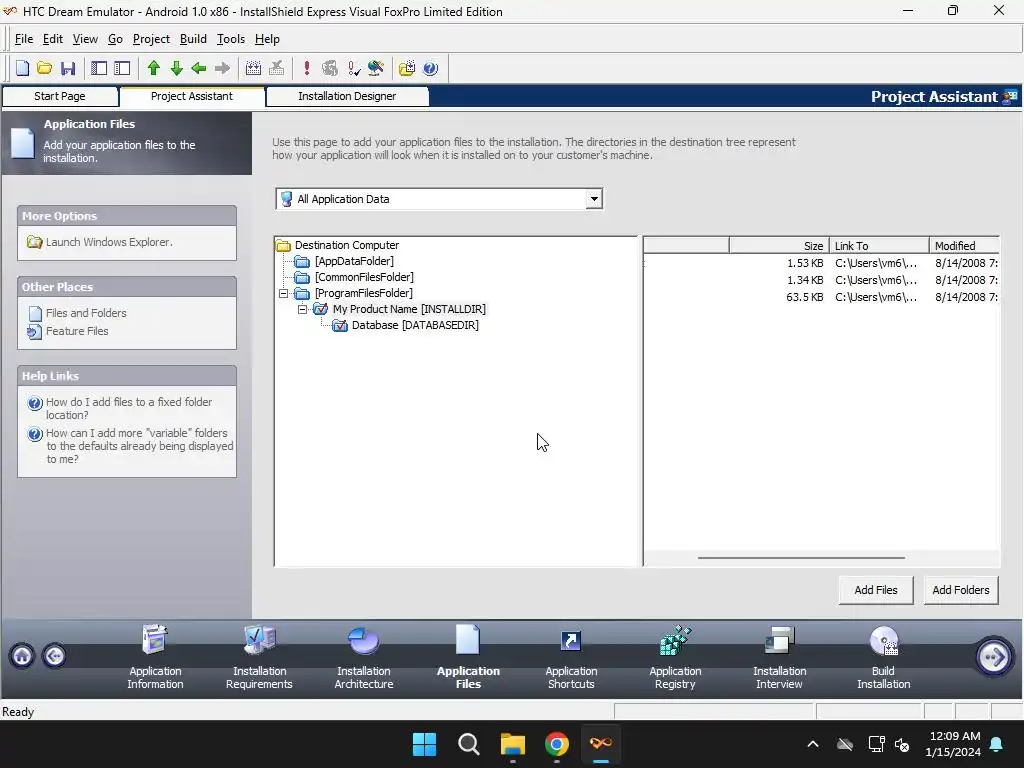Image resolution: width=1024 pixels, height=768 pixels.
Task: Open the Edit menu
Action: (53, 39)
